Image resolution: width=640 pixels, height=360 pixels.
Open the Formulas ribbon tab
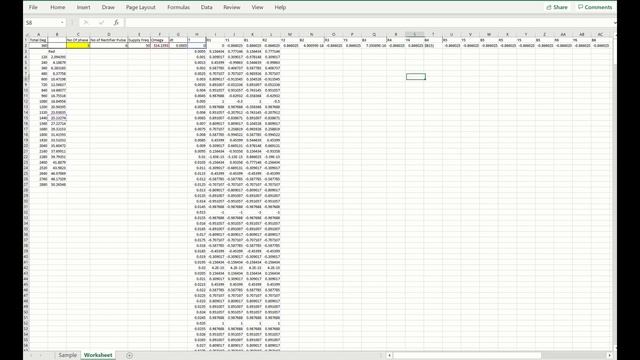[x=178, y=7]
